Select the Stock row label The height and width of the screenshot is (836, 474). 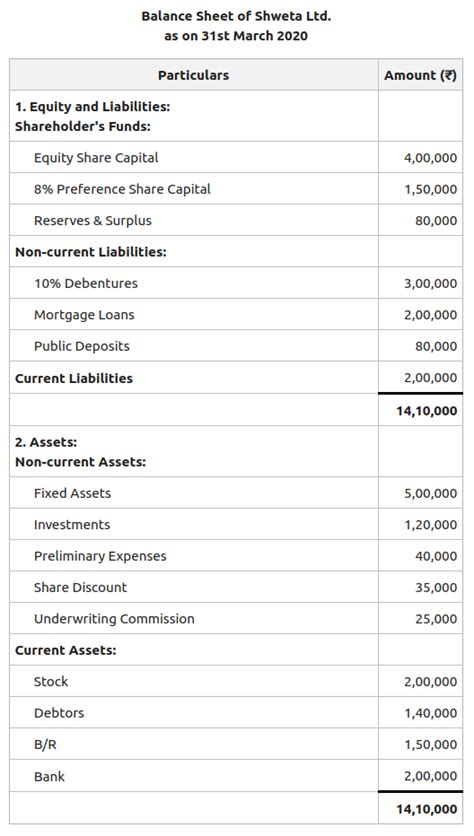coord(51,682)
